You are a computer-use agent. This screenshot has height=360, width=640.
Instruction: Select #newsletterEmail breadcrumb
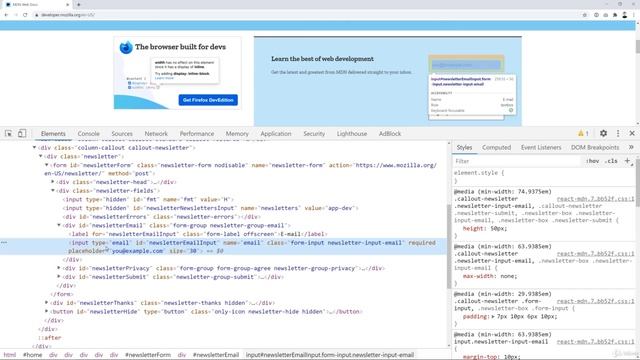click(216, 355)
